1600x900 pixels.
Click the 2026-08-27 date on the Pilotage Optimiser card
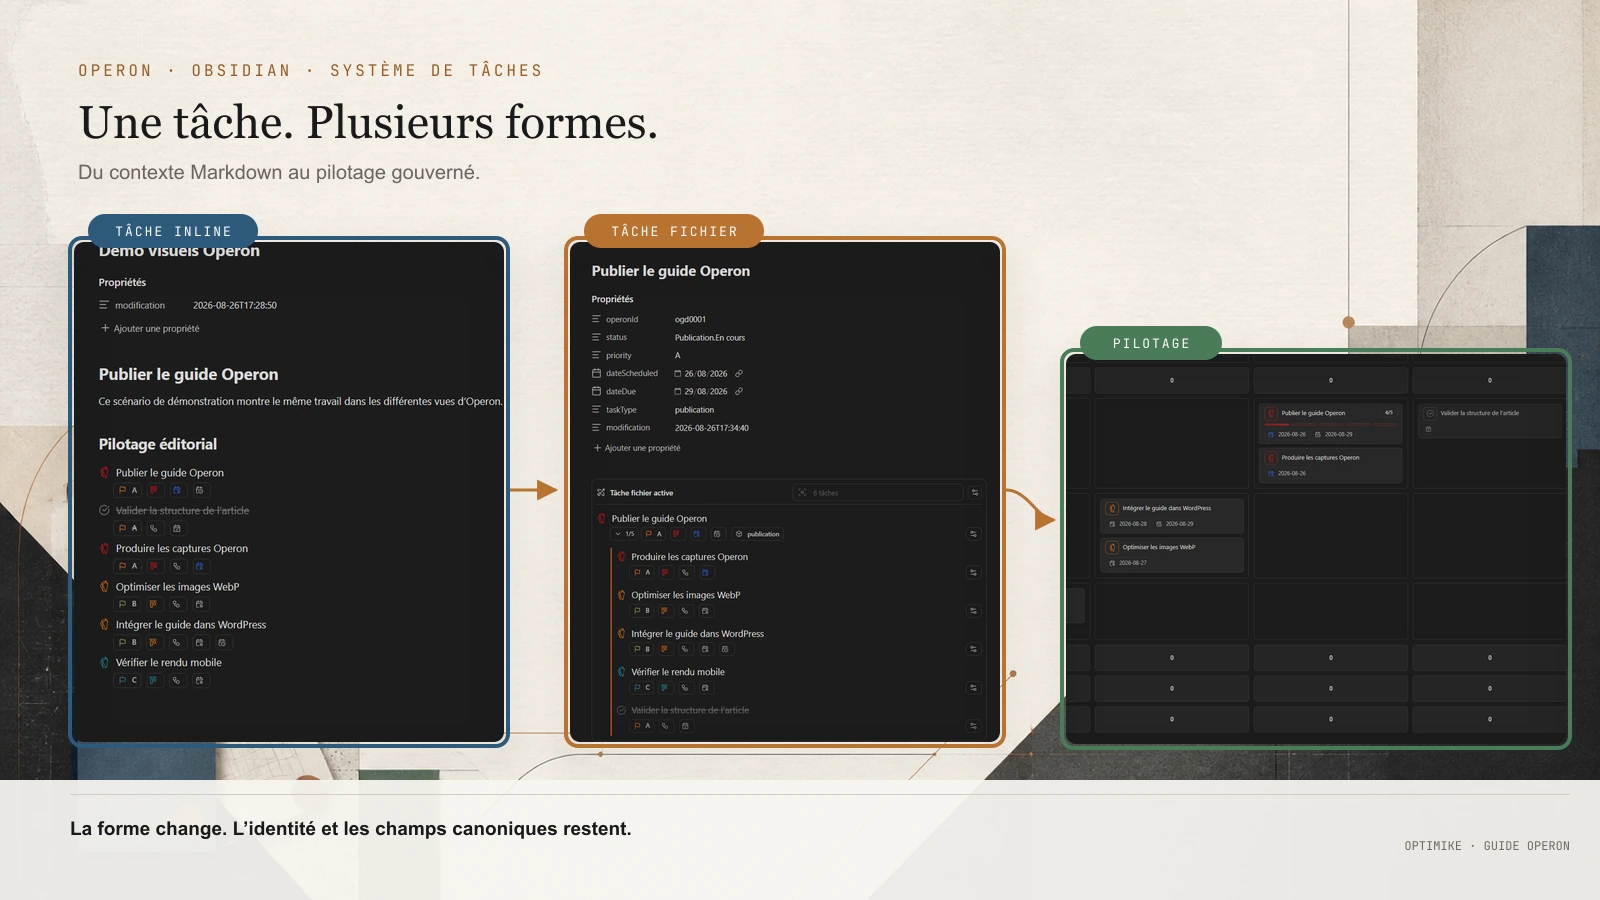(x=1133, y=563)
